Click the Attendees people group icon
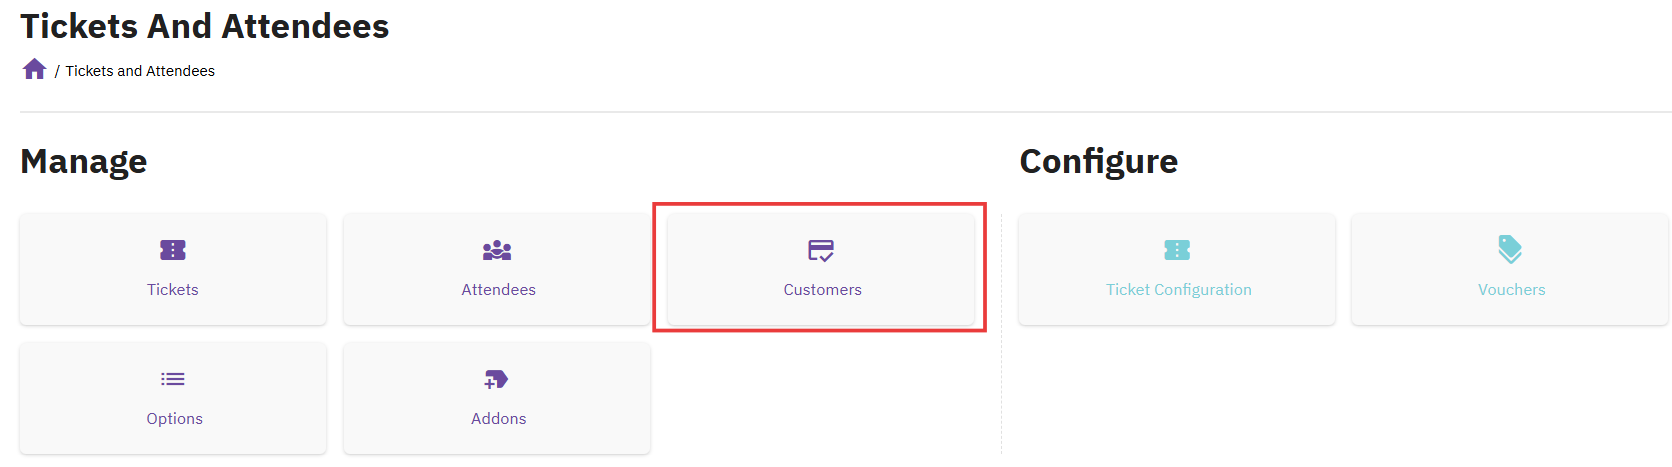Screen dimensions: 1672x467 497,250
